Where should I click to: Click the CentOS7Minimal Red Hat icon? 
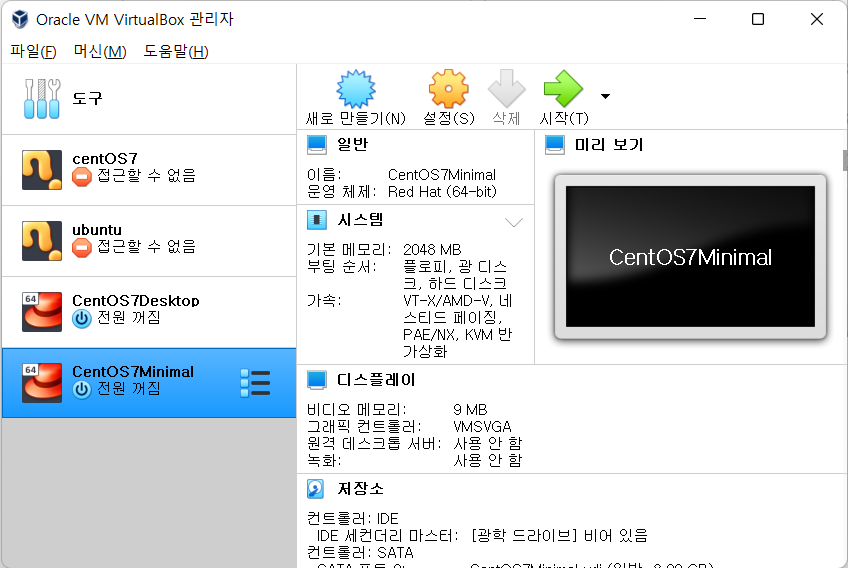click(42, 383)
